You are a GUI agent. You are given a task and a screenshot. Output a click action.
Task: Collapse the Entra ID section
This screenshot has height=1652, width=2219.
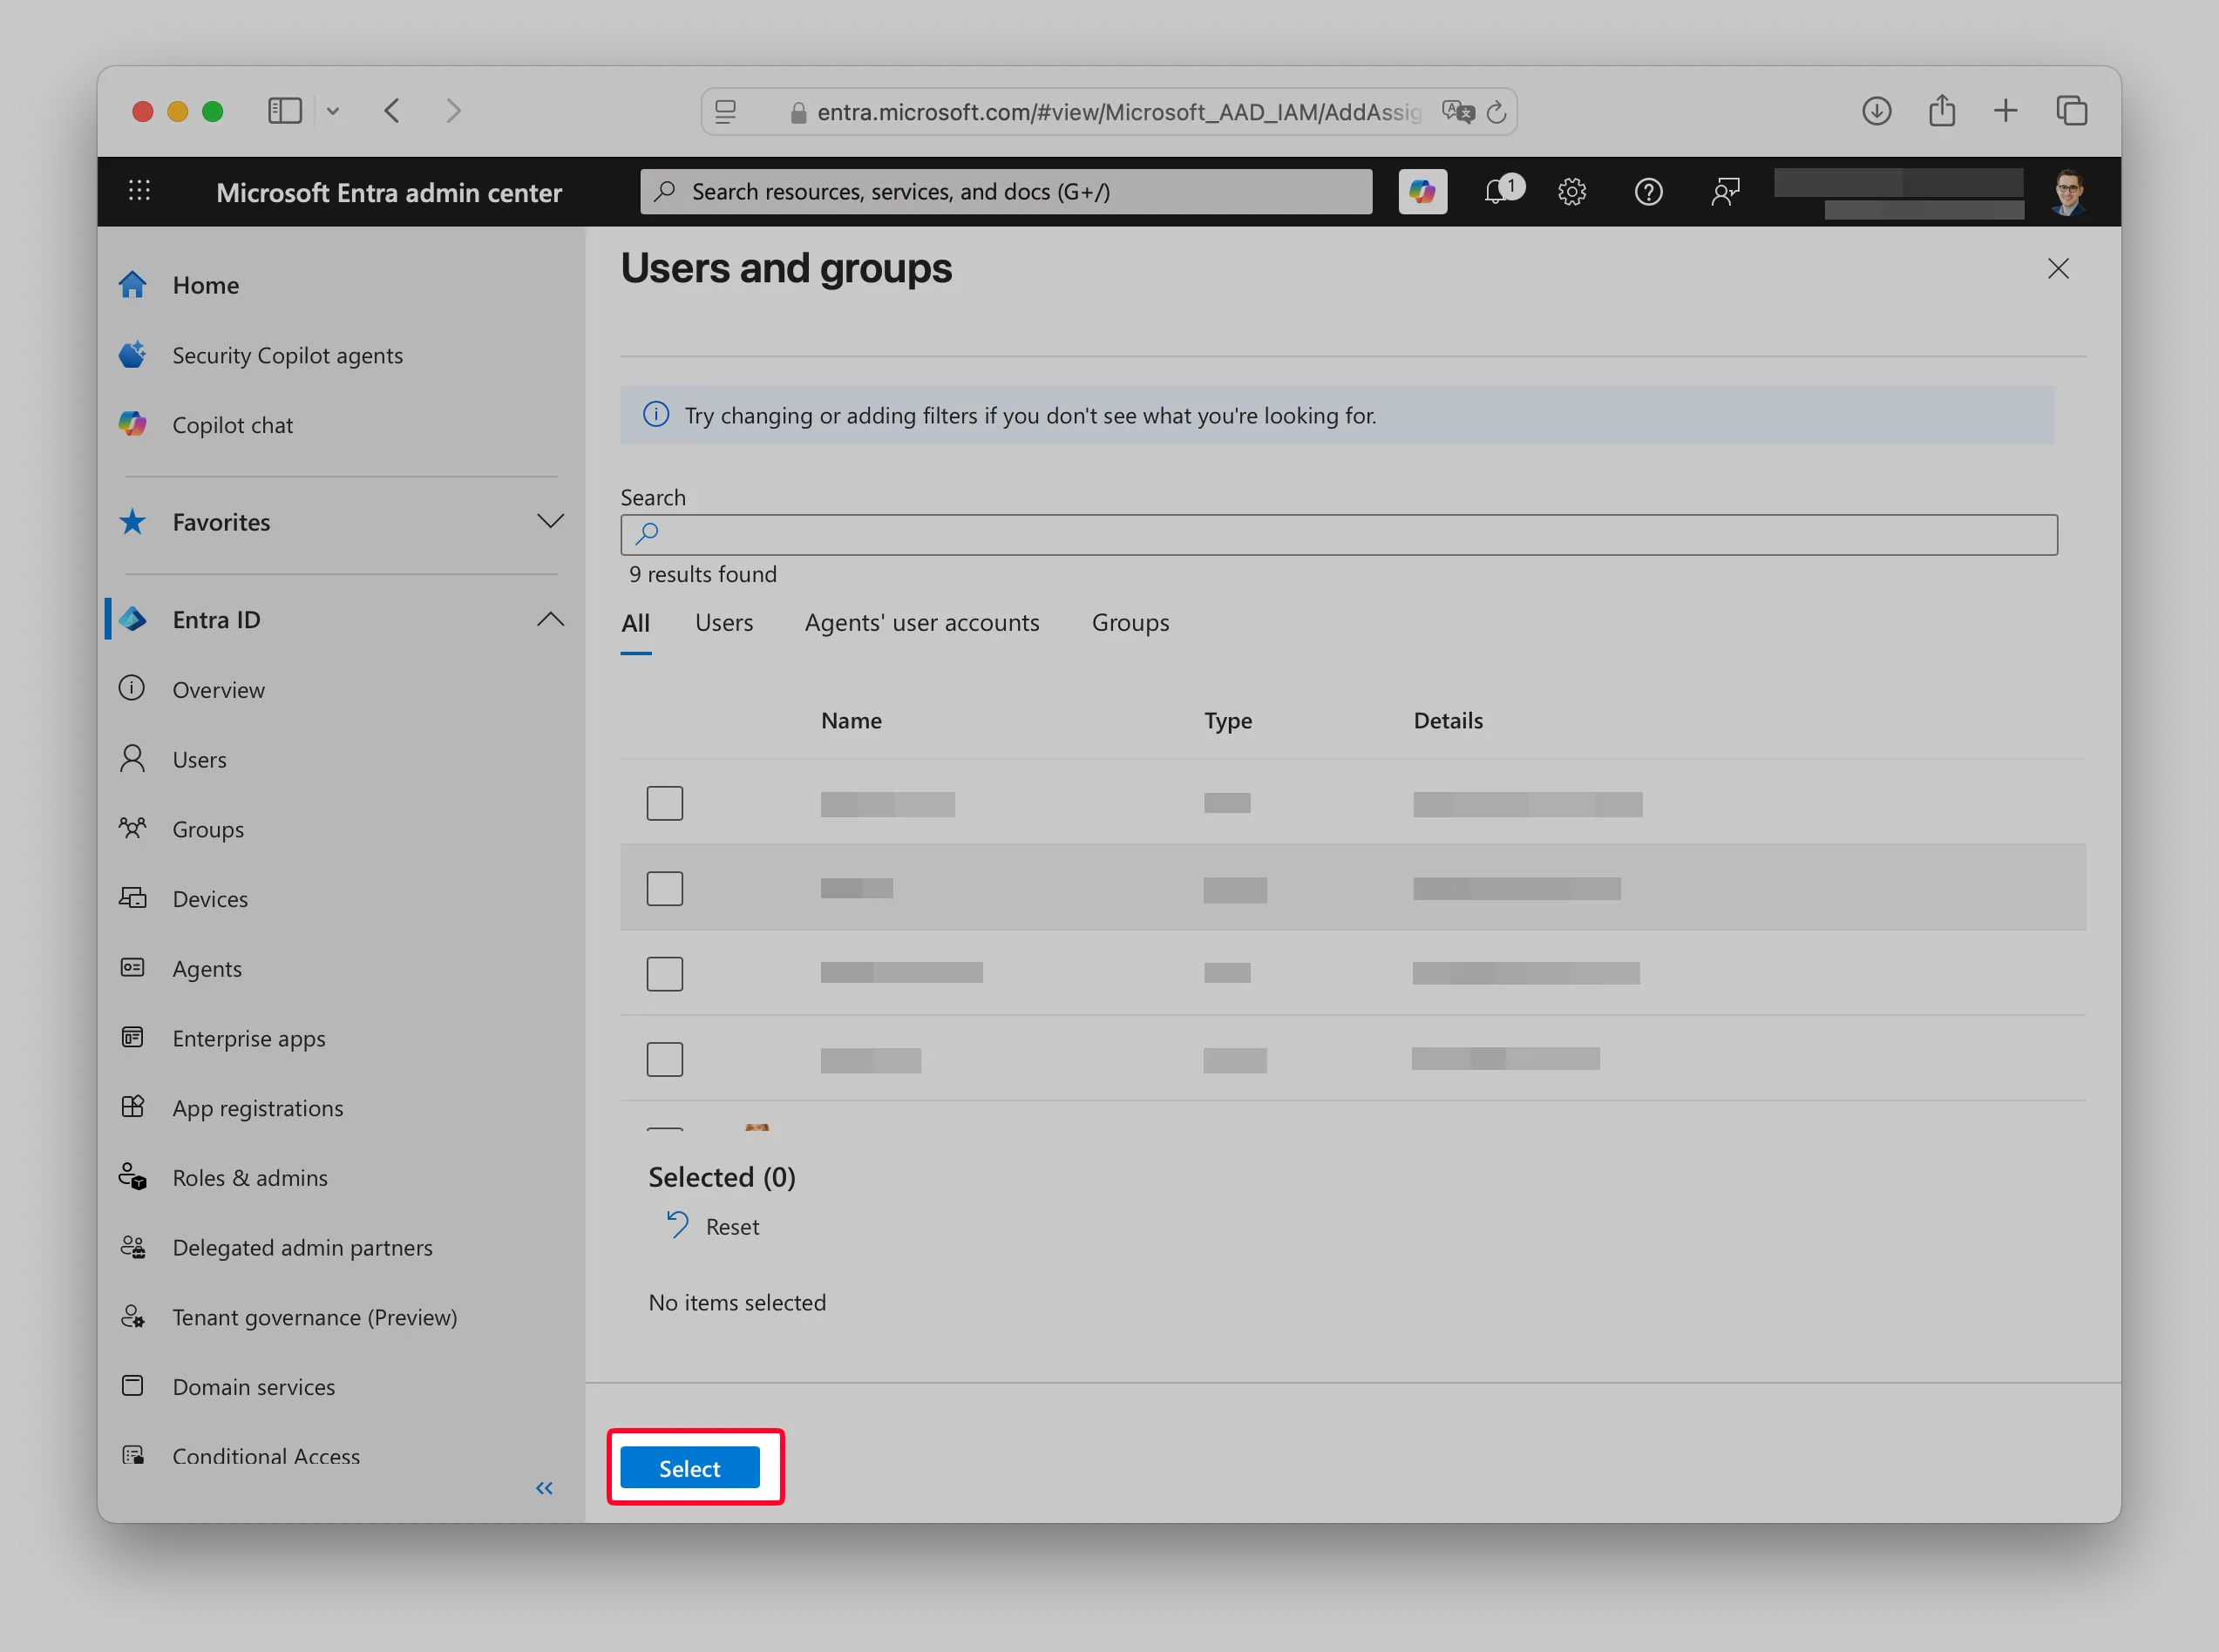[x=550, y=619]
